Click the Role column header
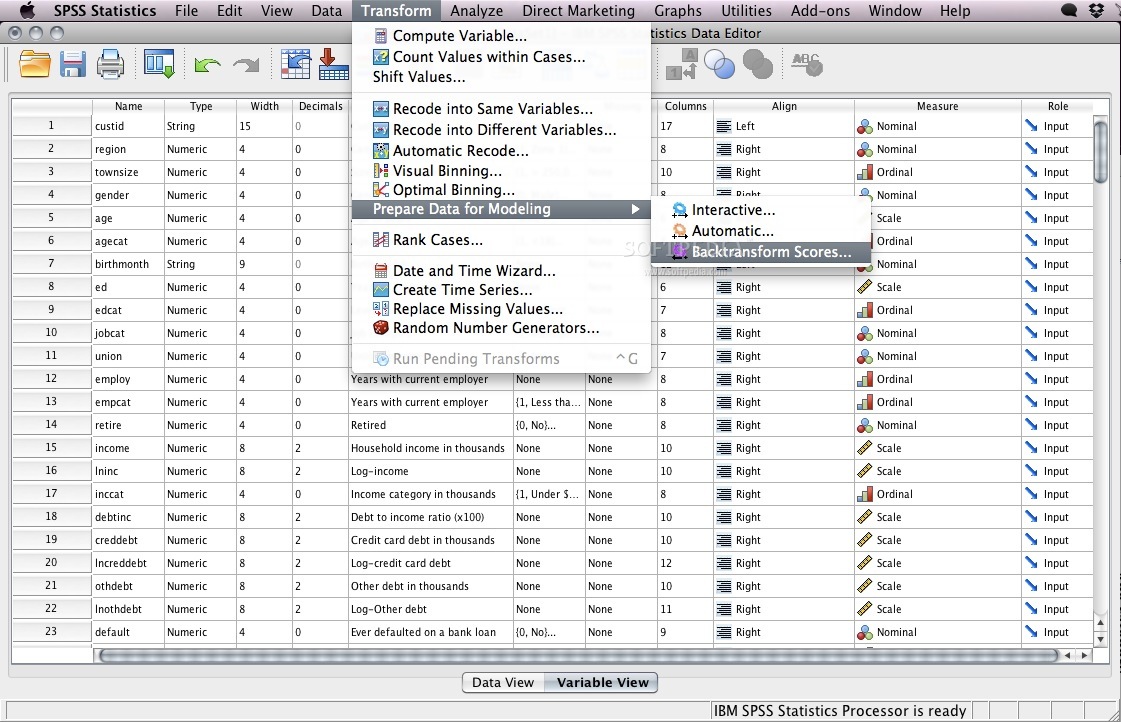 coord(1057,106)
